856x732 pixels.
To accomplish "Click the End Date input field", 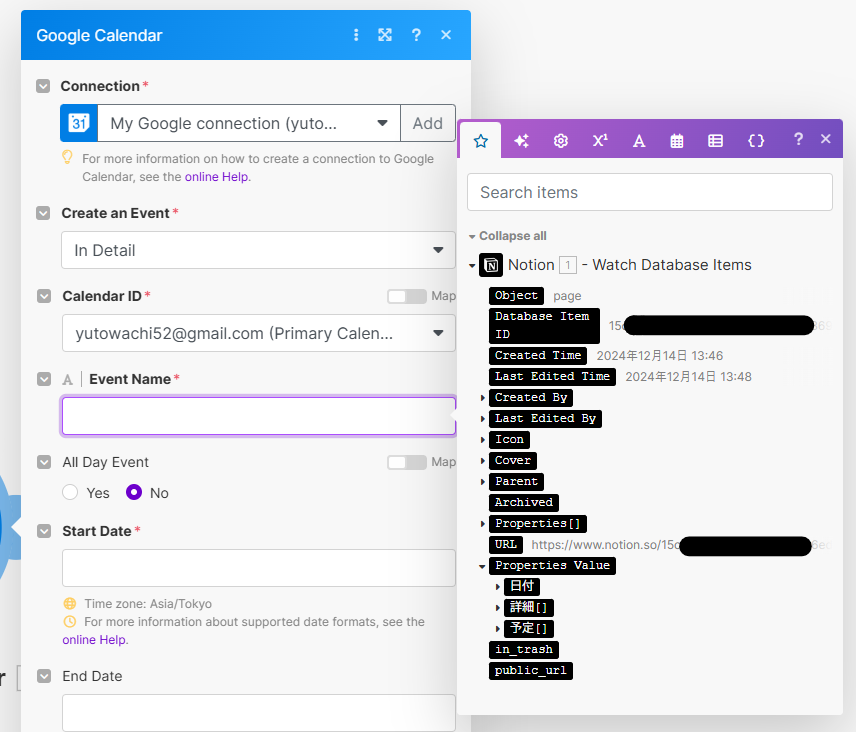I will coord(258,713).
